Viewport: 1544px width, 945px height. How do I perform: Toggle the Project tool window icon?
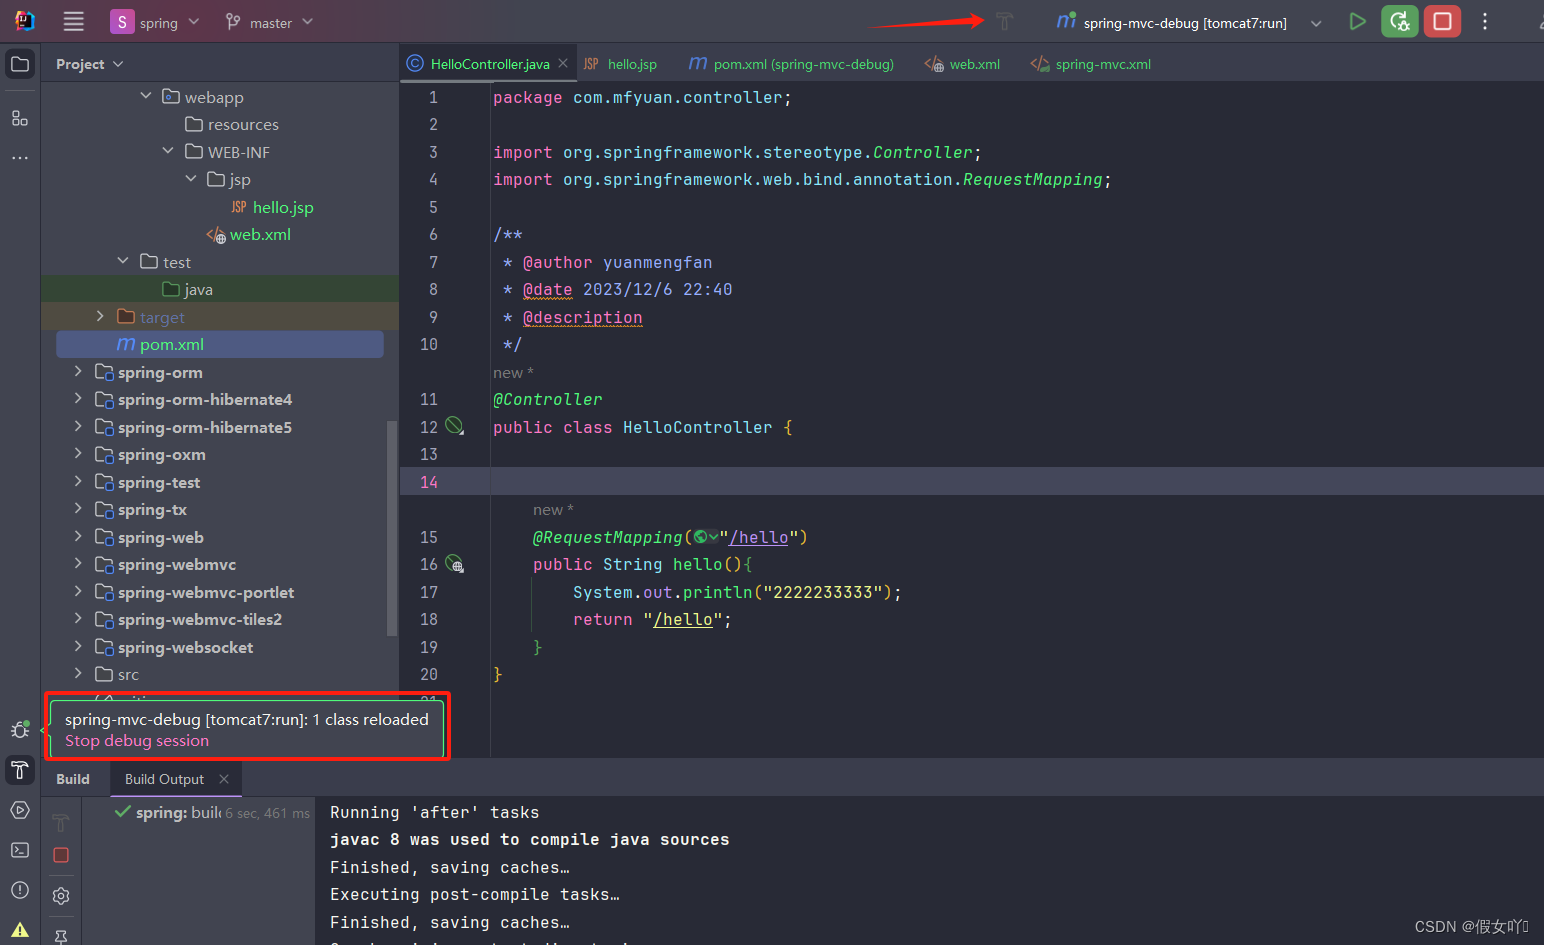(x=20, y=65)
